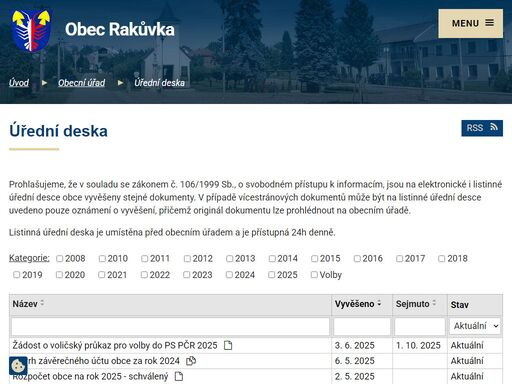Click the hamburger lines icon in MENU
The height and width of the screenshot is (384, 512).
tap(489, 23)
